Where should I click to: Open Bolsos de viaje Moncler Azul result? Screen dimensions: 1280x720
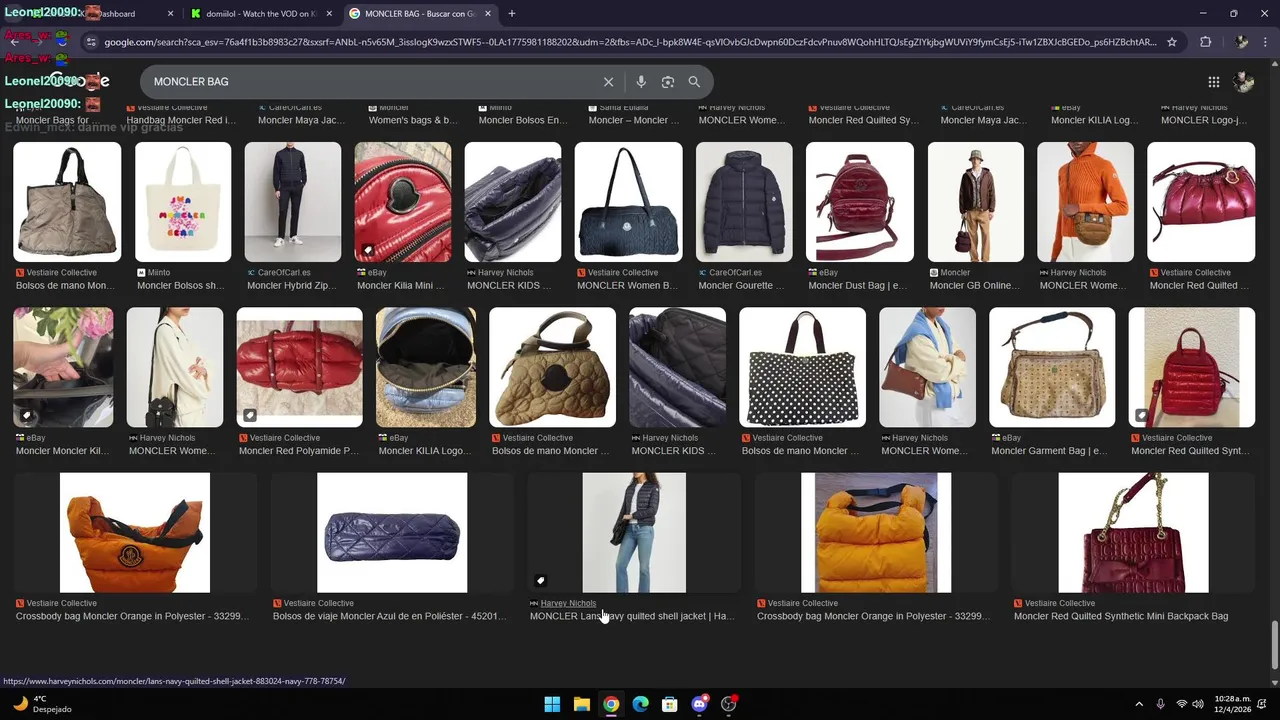click(x=389, y=616)
